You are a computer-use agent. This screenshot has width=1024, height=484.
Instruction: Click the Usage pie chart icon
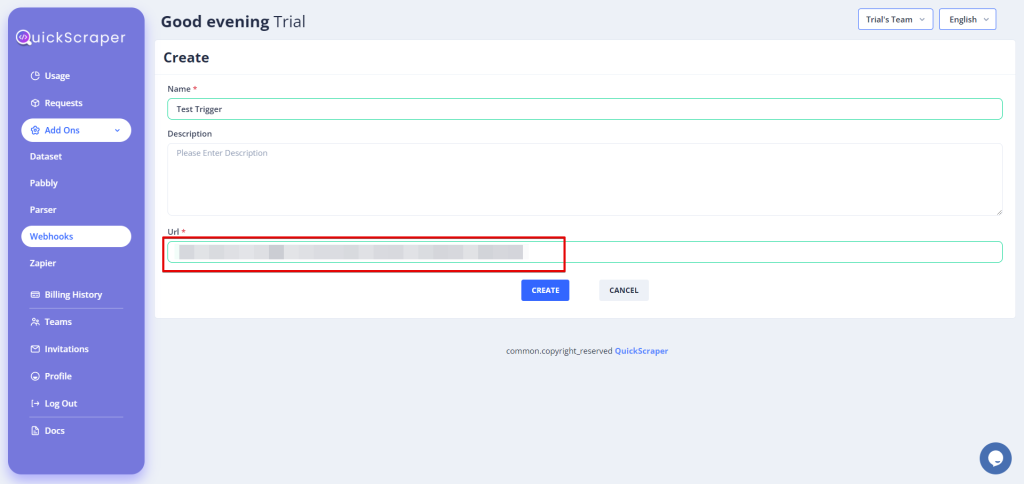pos(35,76)
